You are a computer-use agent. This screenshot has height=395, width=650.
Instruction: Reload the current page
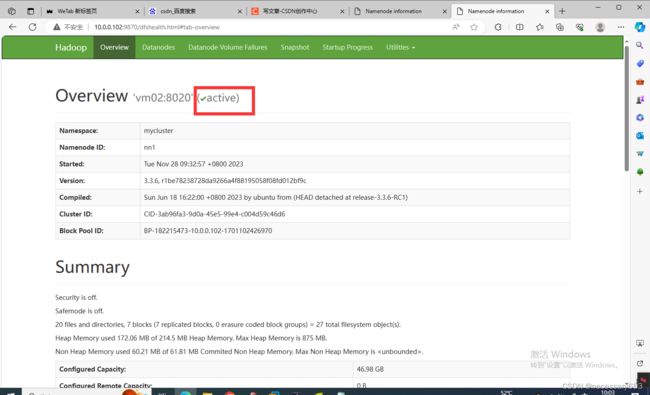point(32,27)
